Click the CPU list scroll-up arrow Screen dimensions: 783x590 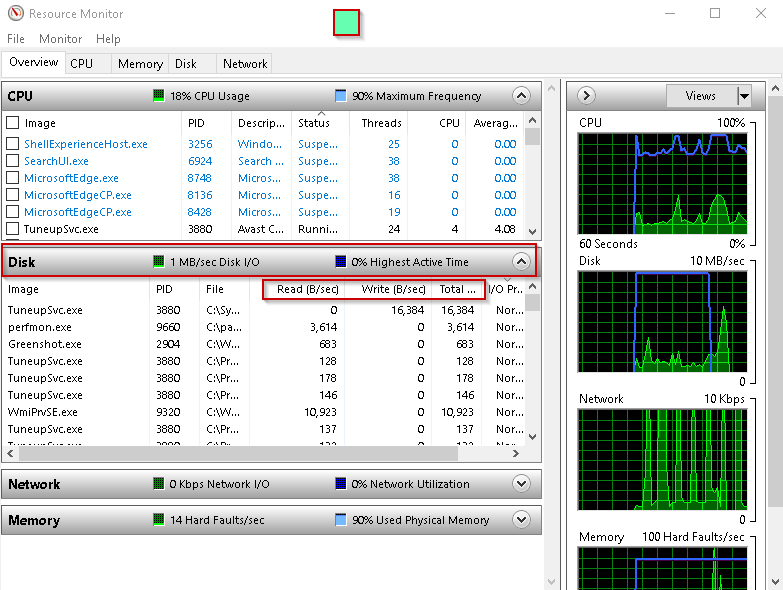pyautogui.click(x=532, y=120)
